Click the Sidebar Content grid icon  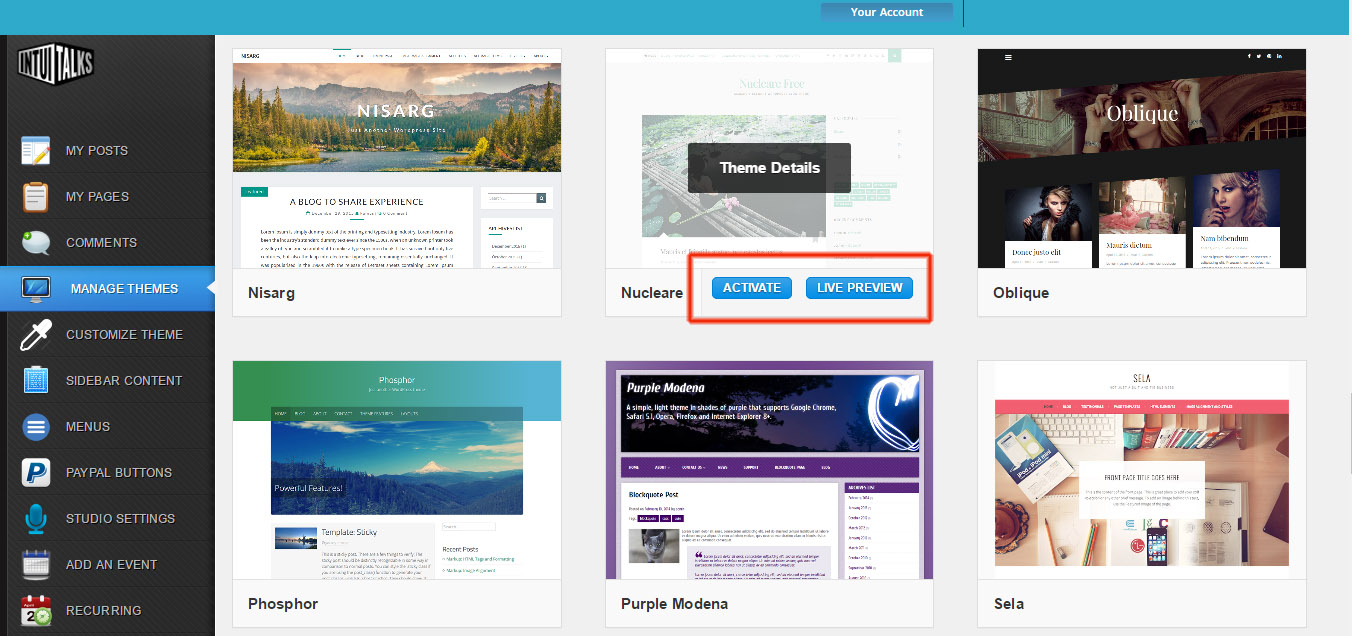click(36, 380)
